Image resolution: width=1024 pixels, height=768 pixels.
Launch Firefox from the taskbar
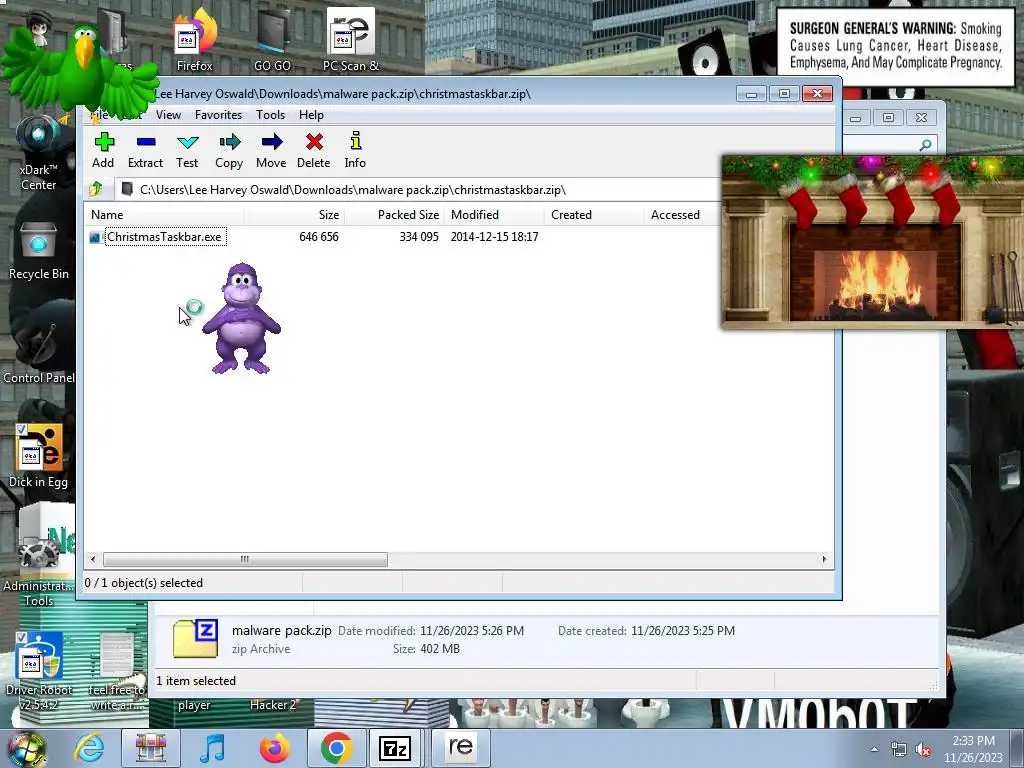(x=274, y=748)
